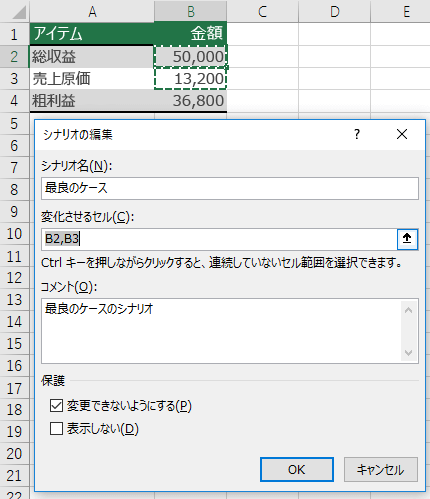Click the comment box scroll up arrow
Viewport: 430px width, 499px height.
[408, 310]
